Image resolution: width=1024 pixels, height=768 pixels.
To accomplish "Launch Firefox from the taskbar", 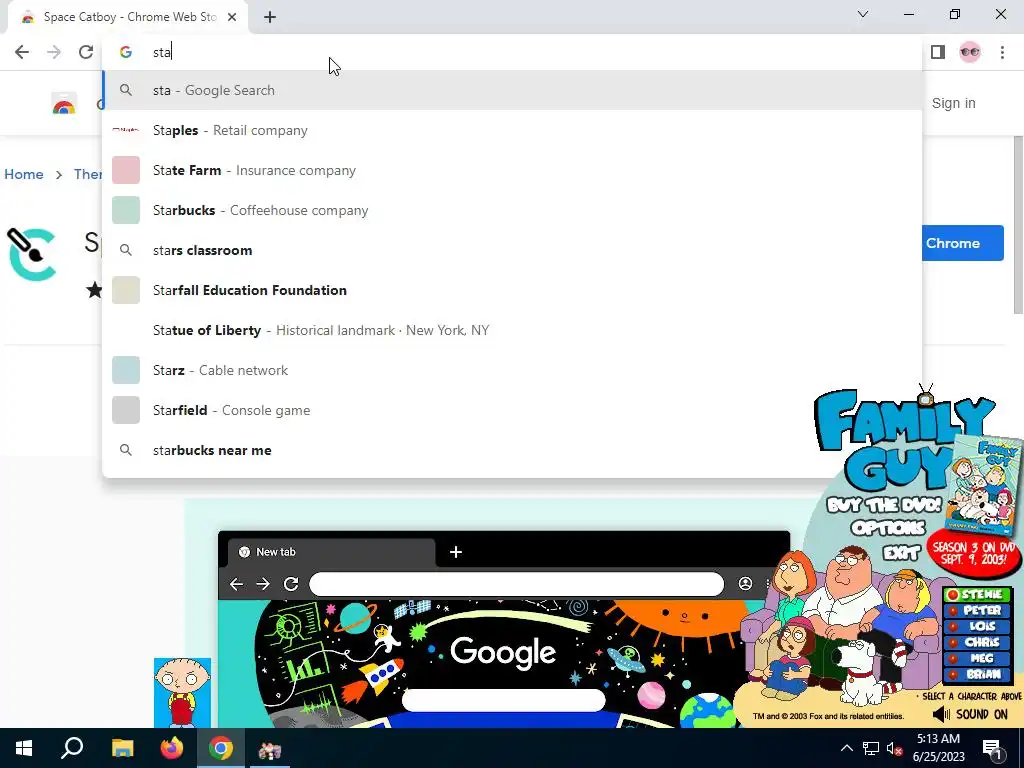I will click(172, 748).
